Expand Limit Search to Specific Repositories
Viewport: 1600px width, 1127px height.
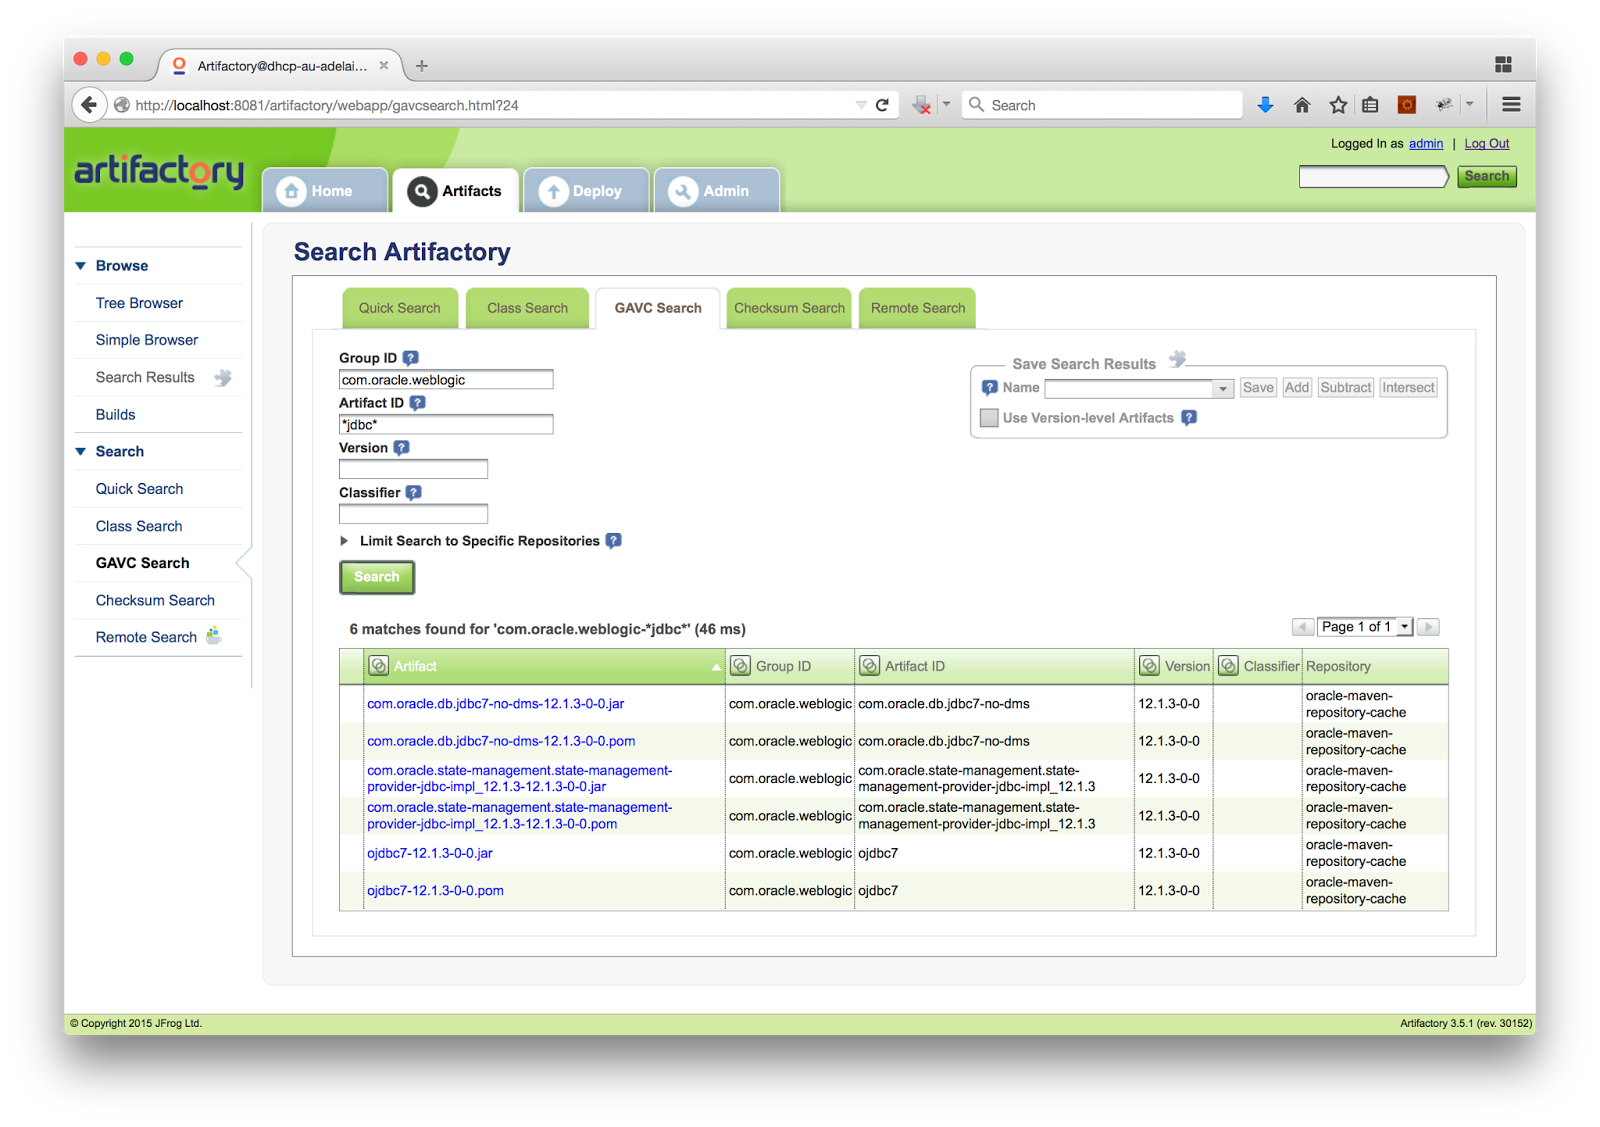tap(345, 541)
